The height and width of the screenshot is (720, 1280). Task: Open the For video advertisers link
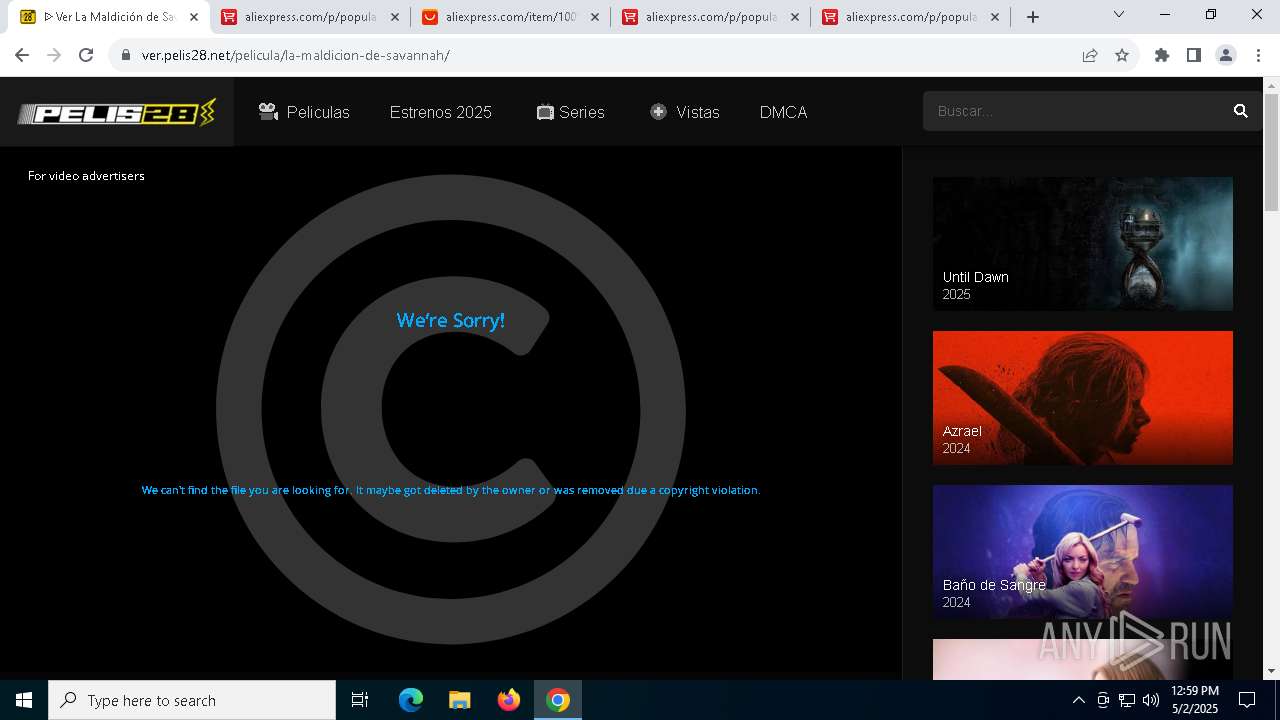pos(86,176)
